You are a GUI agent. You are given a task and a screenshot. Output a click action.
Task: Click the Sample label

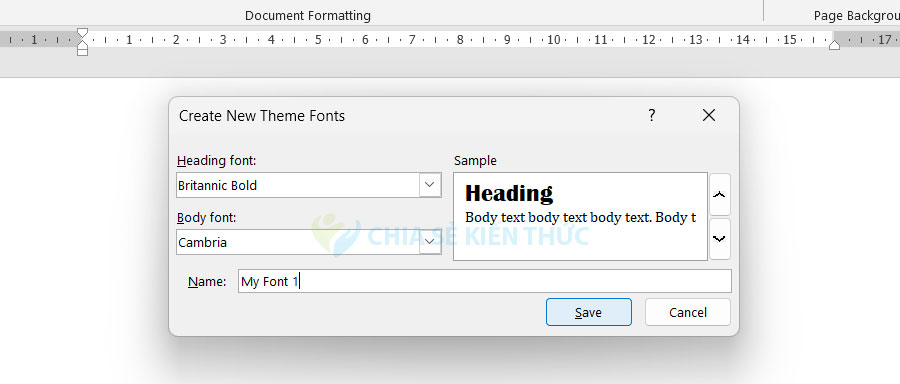pyautogui.click(x=475, y=161)
